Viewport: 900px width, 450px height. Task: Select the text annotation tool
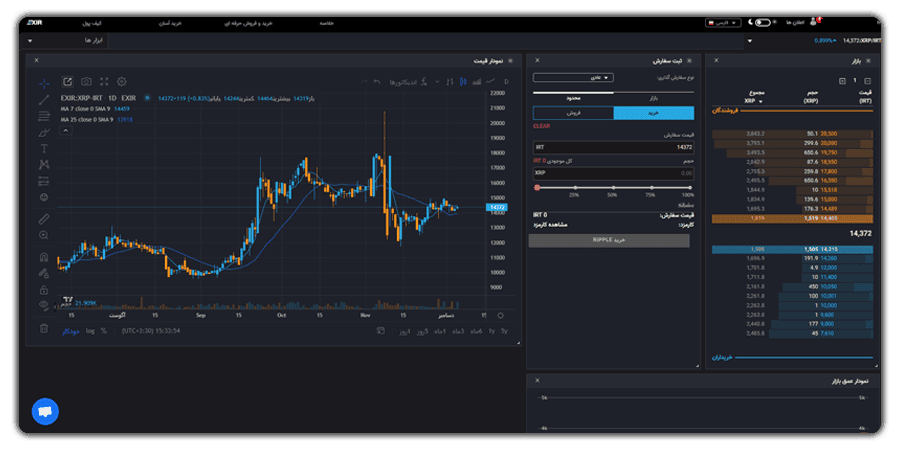44,149
